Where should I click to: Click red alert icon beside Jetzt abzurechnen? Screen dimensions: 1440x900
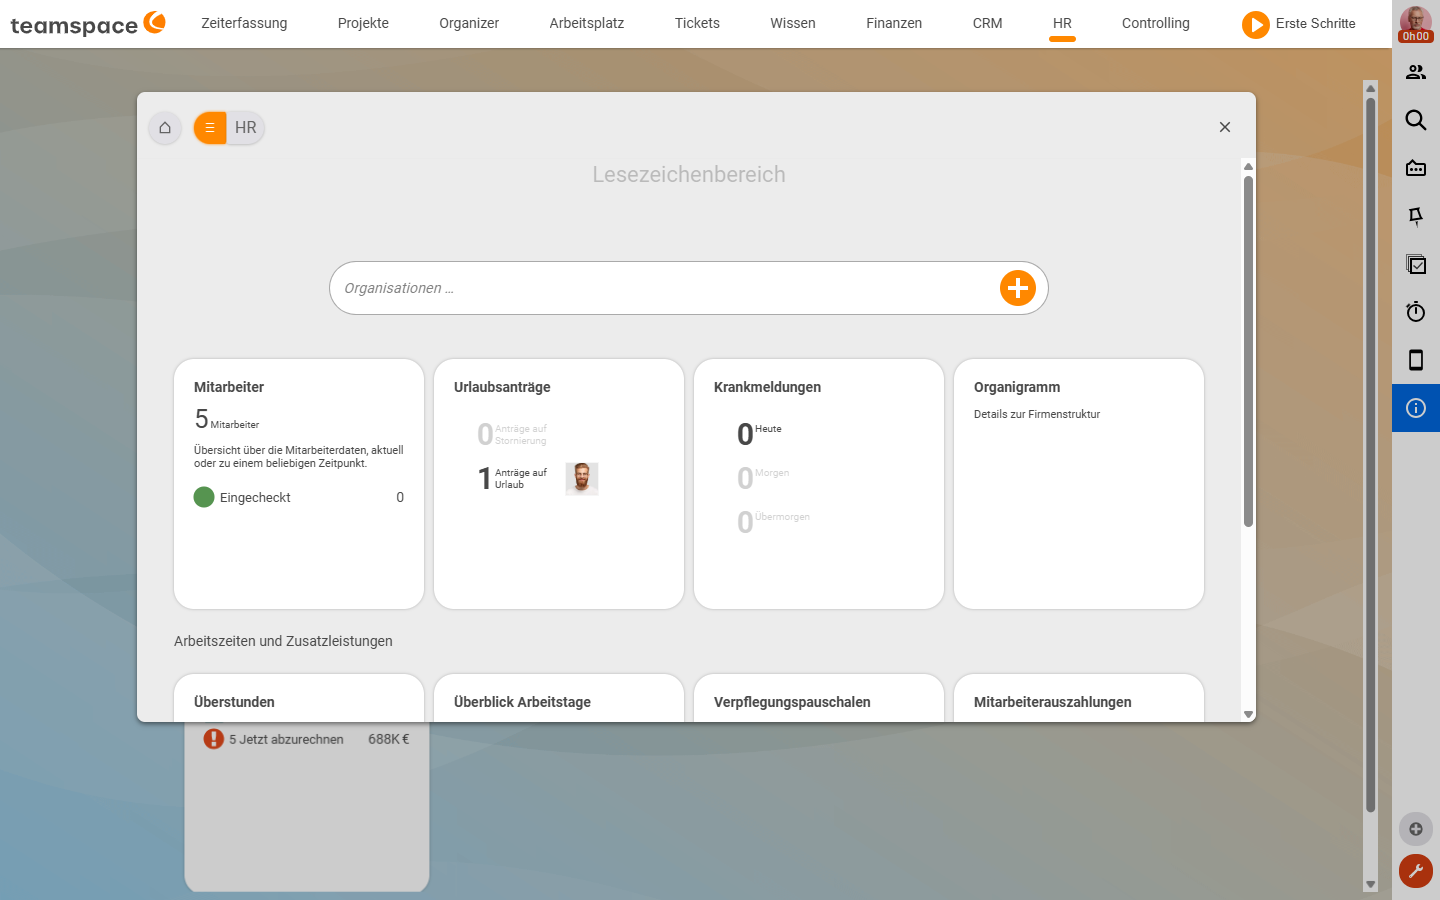(214, 739)
